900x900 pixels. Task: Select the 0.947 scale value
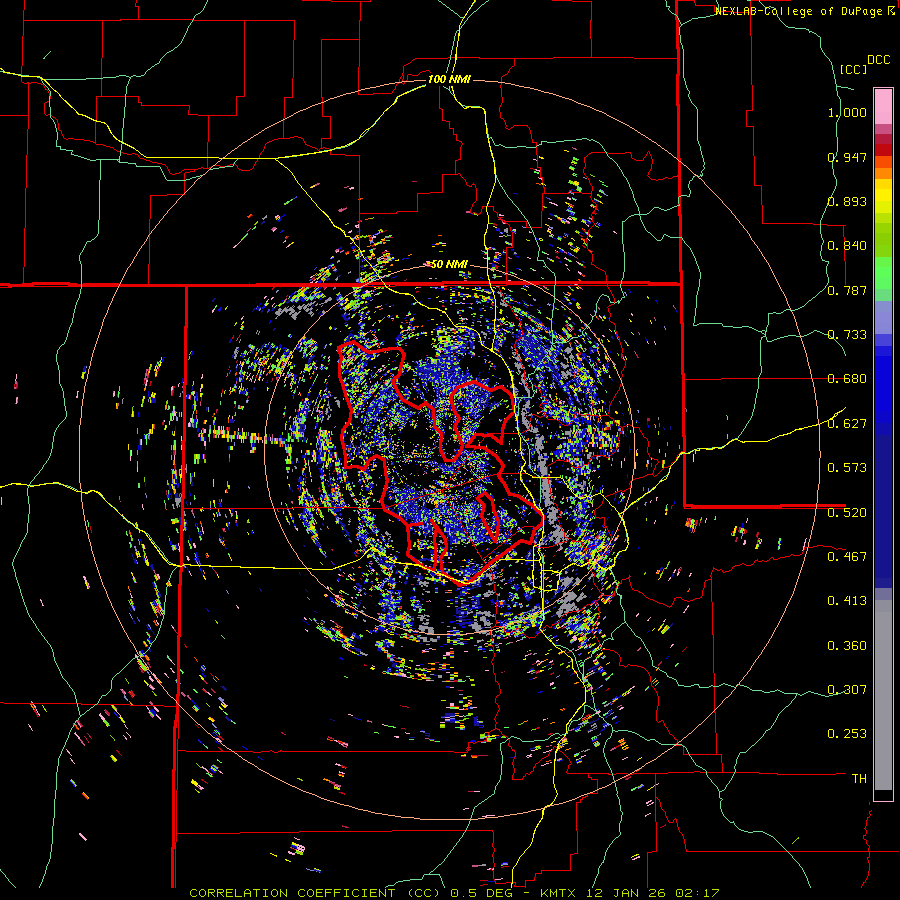click(x=847, y=157)
